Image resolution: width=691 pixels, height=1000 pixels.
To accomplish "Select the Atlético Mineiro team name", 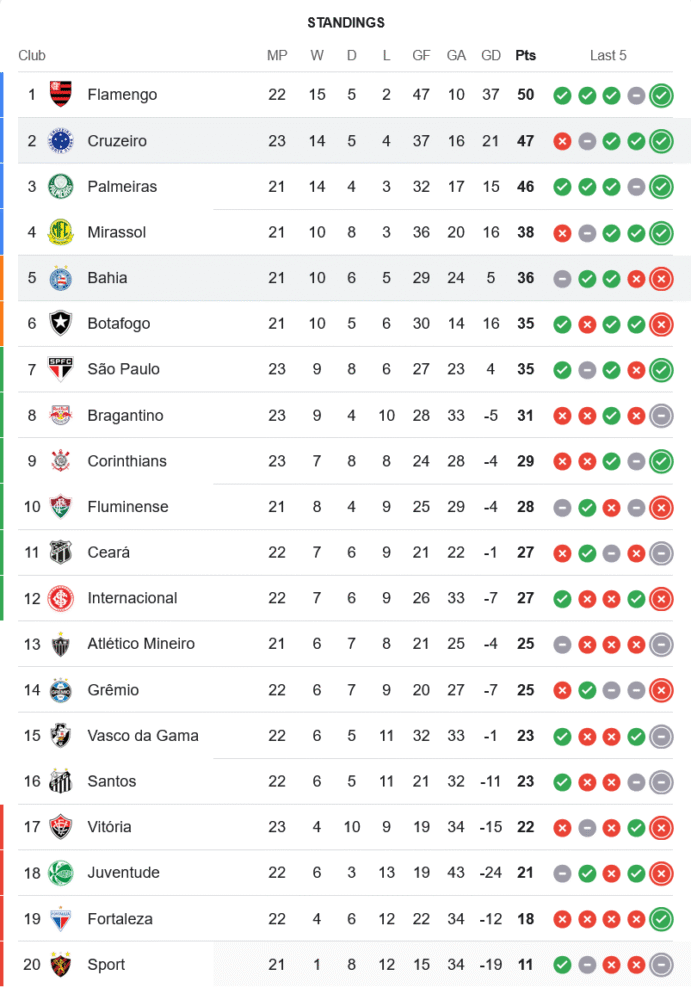I will (x=141, y=644).
